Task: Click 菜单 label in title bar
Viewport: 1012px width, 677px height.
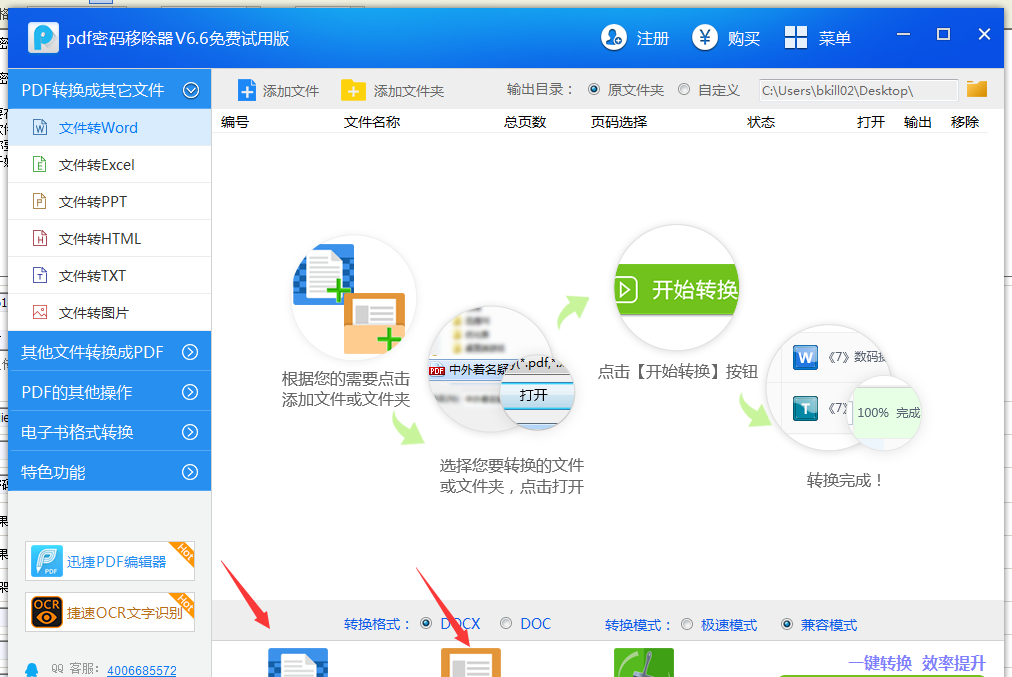Action: 835,39
